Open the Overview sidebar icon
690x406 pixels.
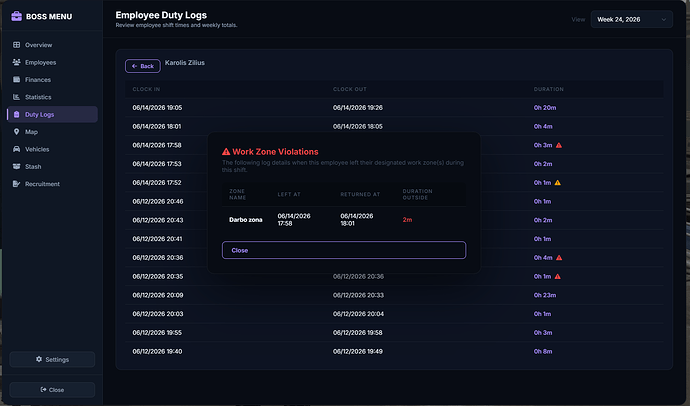click(16, 45)
